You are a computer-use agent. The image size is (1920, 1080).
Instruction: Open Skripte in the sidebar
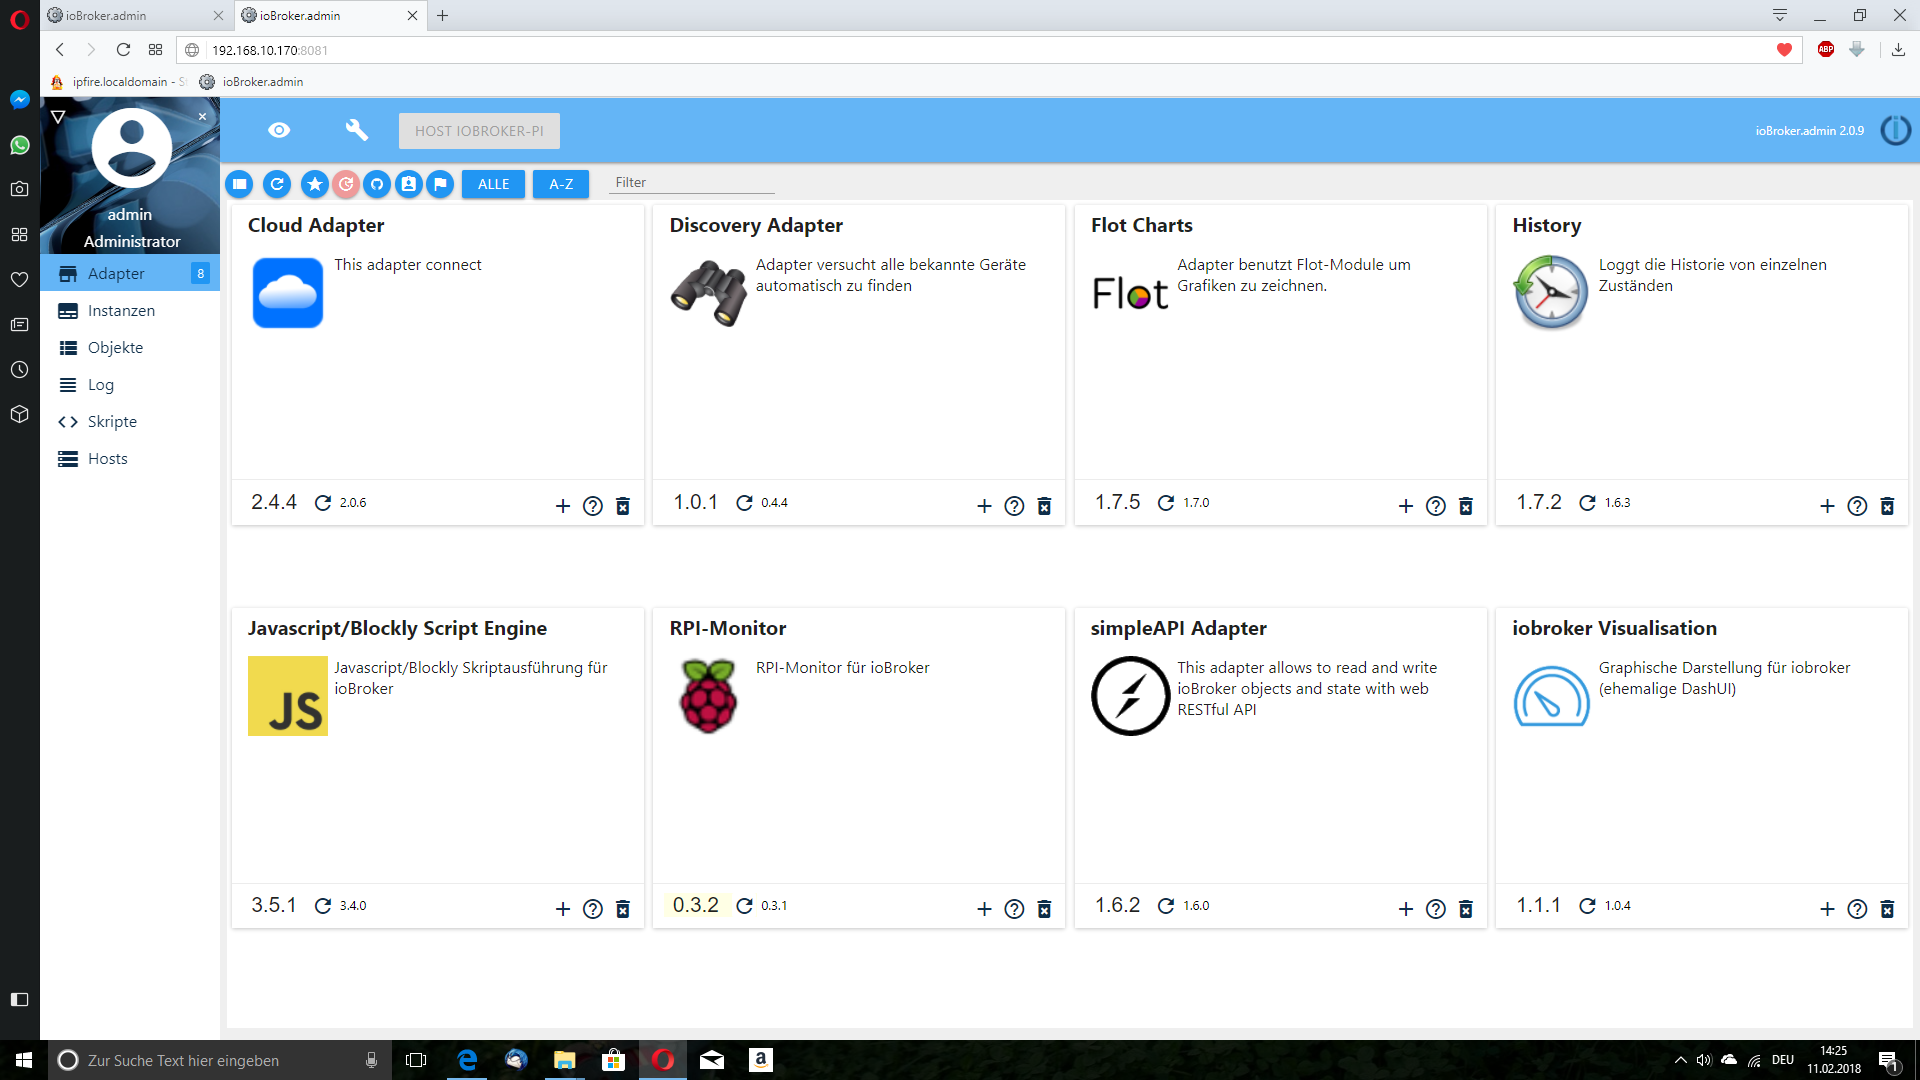coord(112,422)
